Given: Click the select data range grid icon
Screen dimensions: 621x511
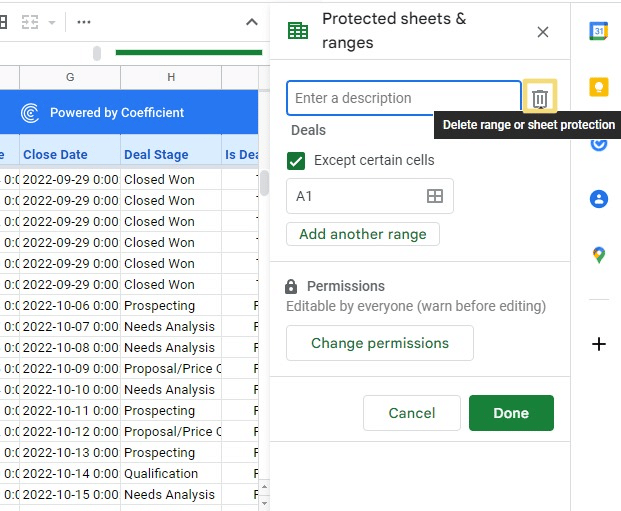Looking at the screenshot, I should (x=435, y=197).
